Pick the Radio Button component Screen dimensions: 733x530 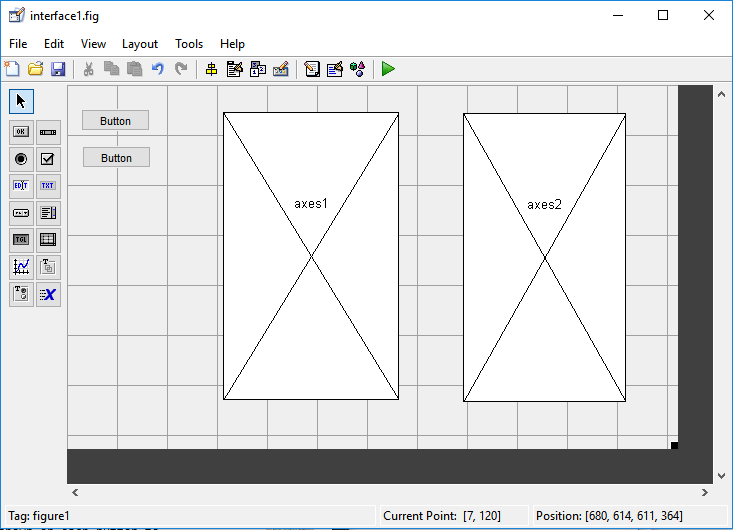(21, 159)
